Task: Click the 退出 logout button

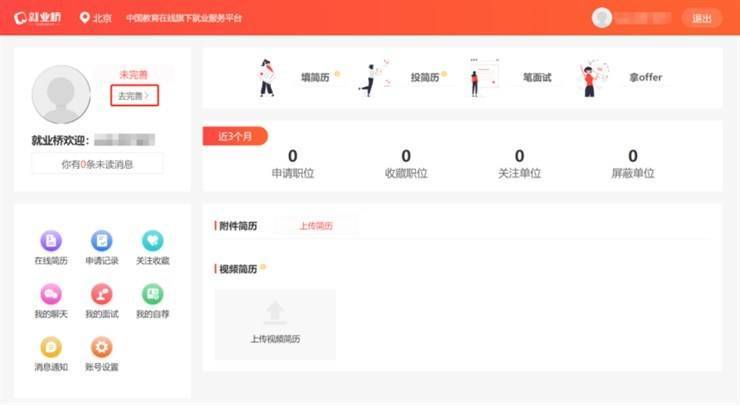Action: [x=702, y=18]
